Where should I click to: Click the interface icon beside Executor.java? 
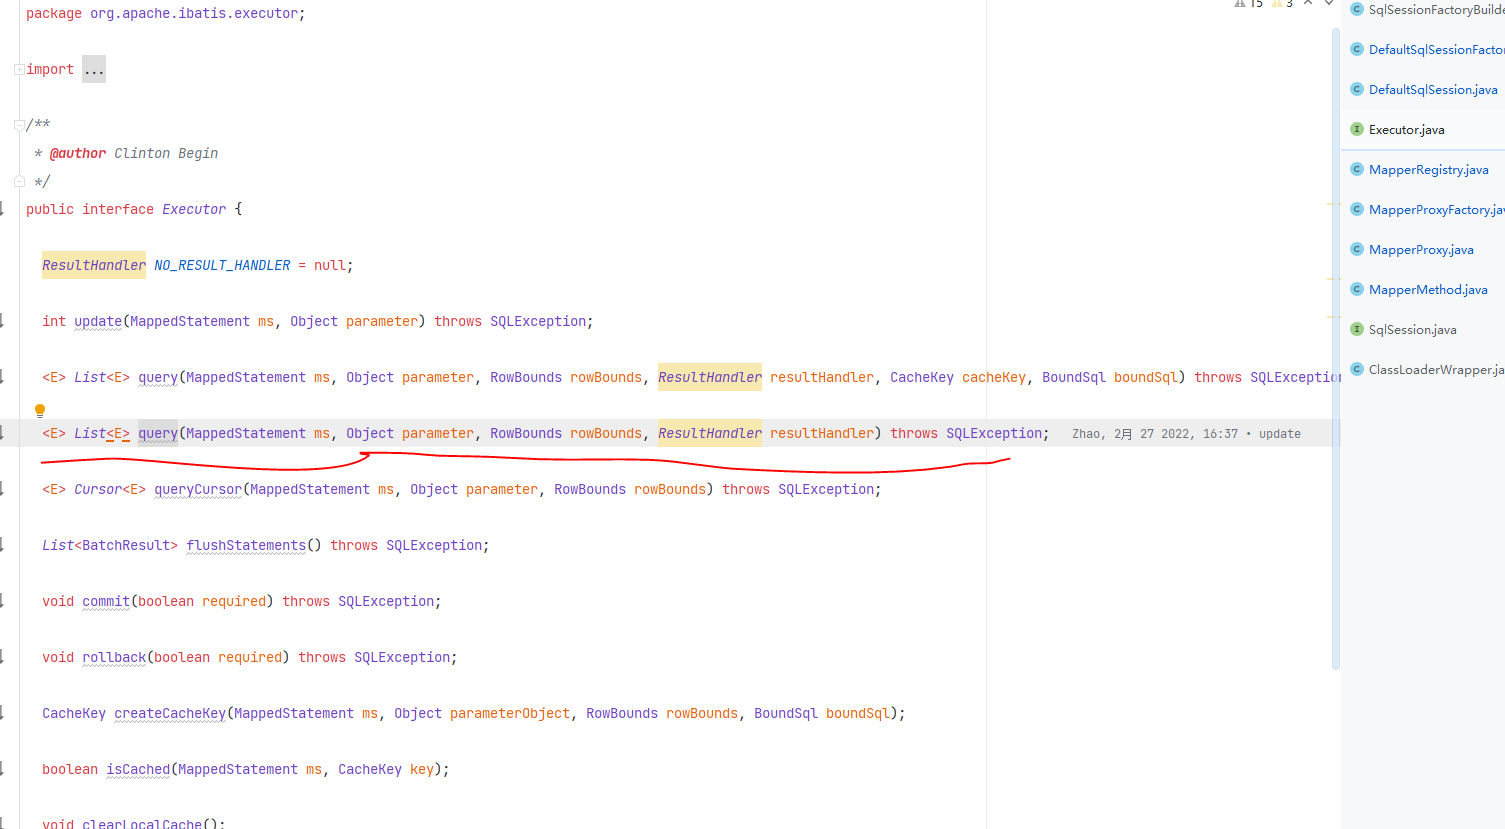tap(1357, 129)
